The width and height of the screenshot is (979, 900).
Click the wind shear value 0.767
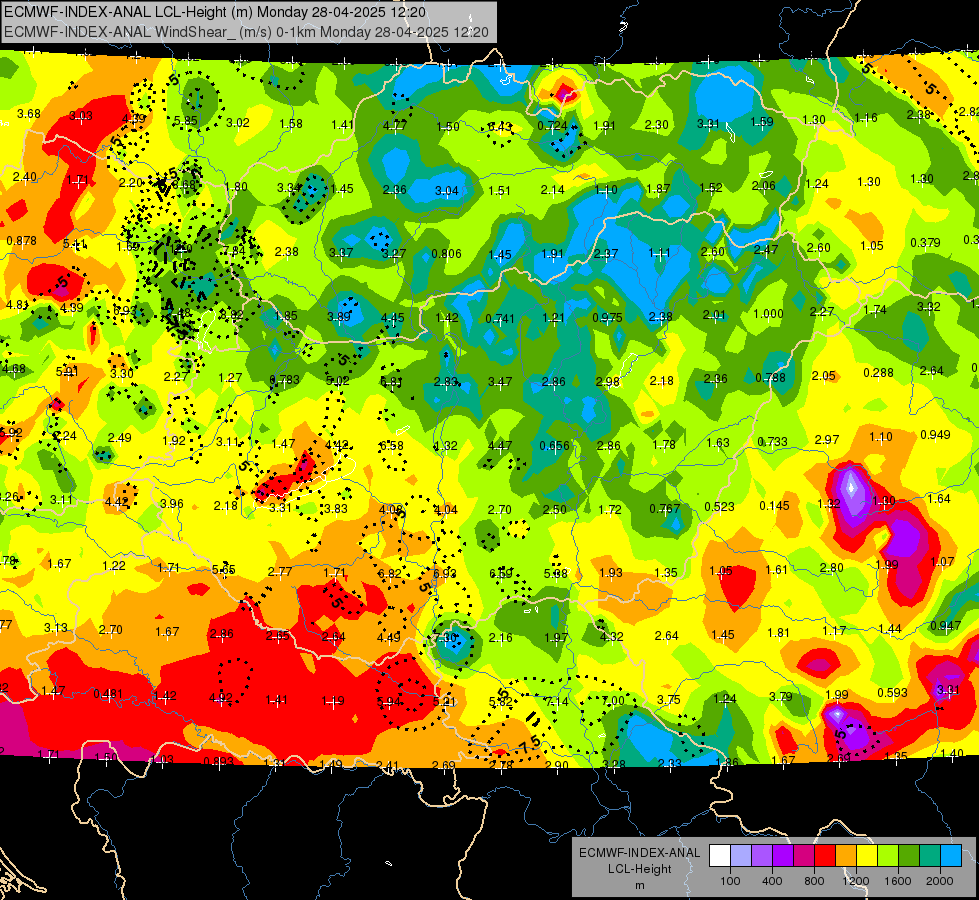664,508
